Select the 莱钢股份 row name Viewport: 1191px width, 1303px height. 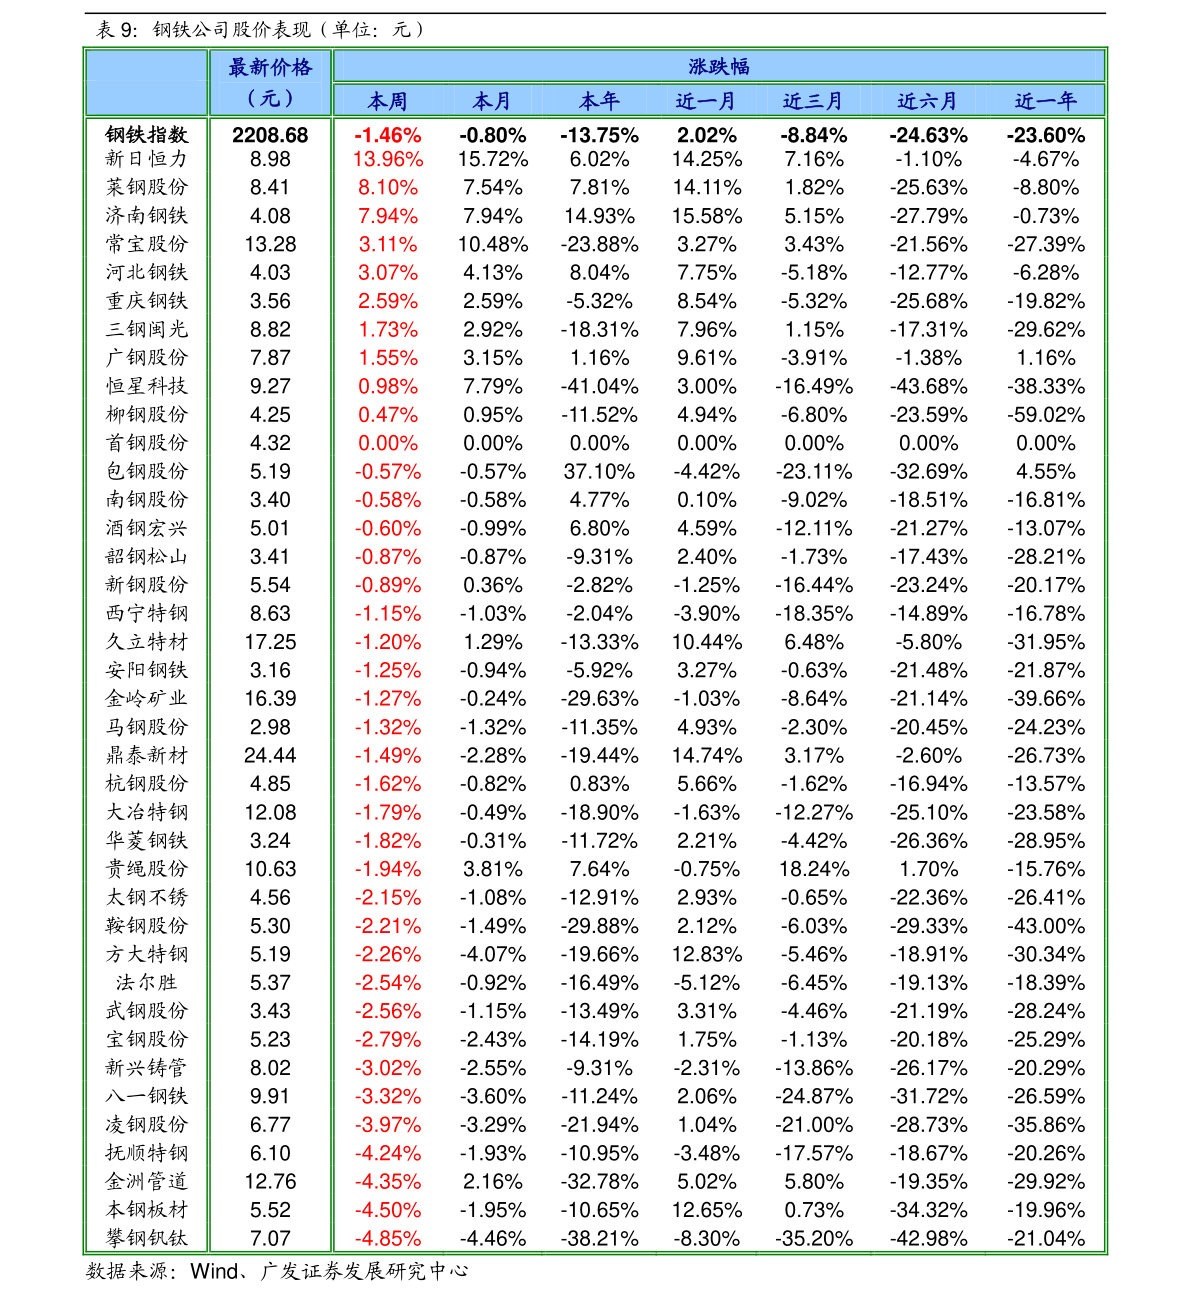coord(147,187)
